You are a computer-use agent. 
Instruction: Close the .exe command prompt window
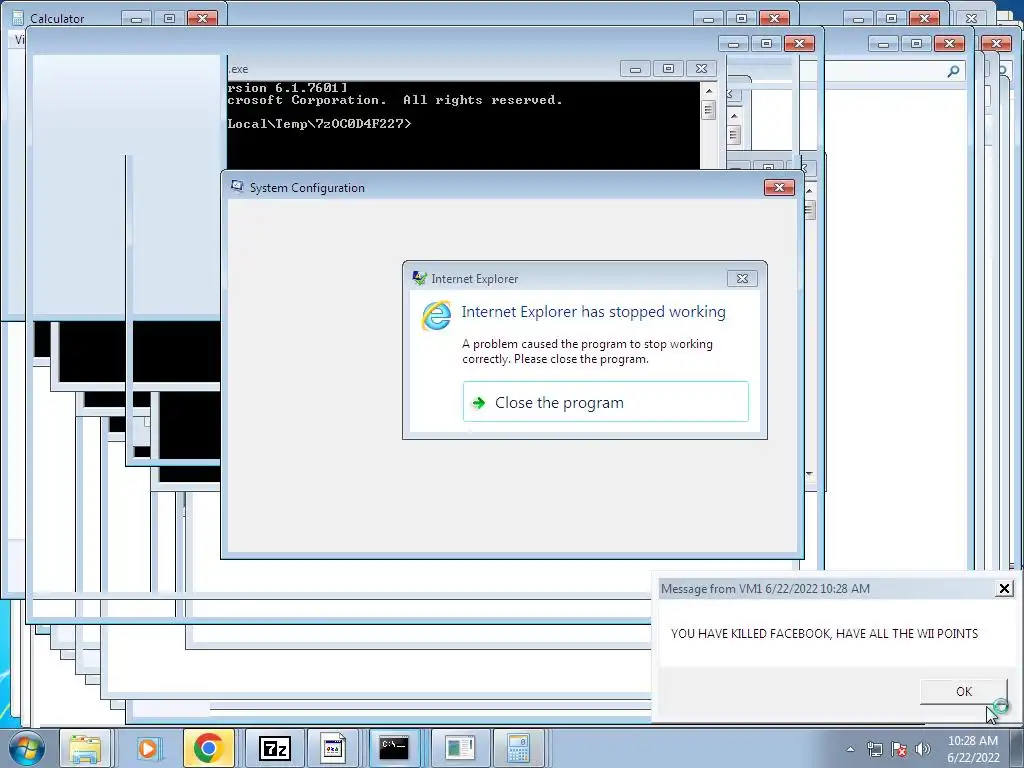[x=701, y=69]
